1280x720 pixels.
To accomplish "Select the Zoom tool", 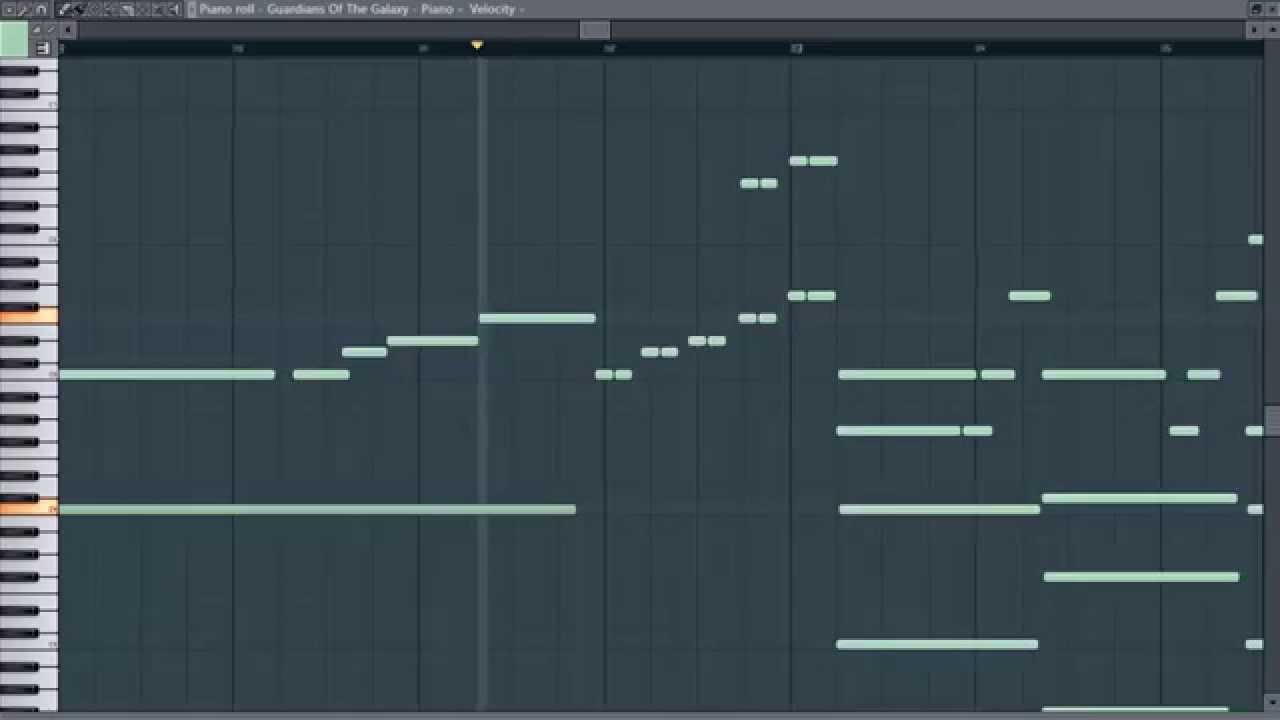I will (x=160, y=9).
